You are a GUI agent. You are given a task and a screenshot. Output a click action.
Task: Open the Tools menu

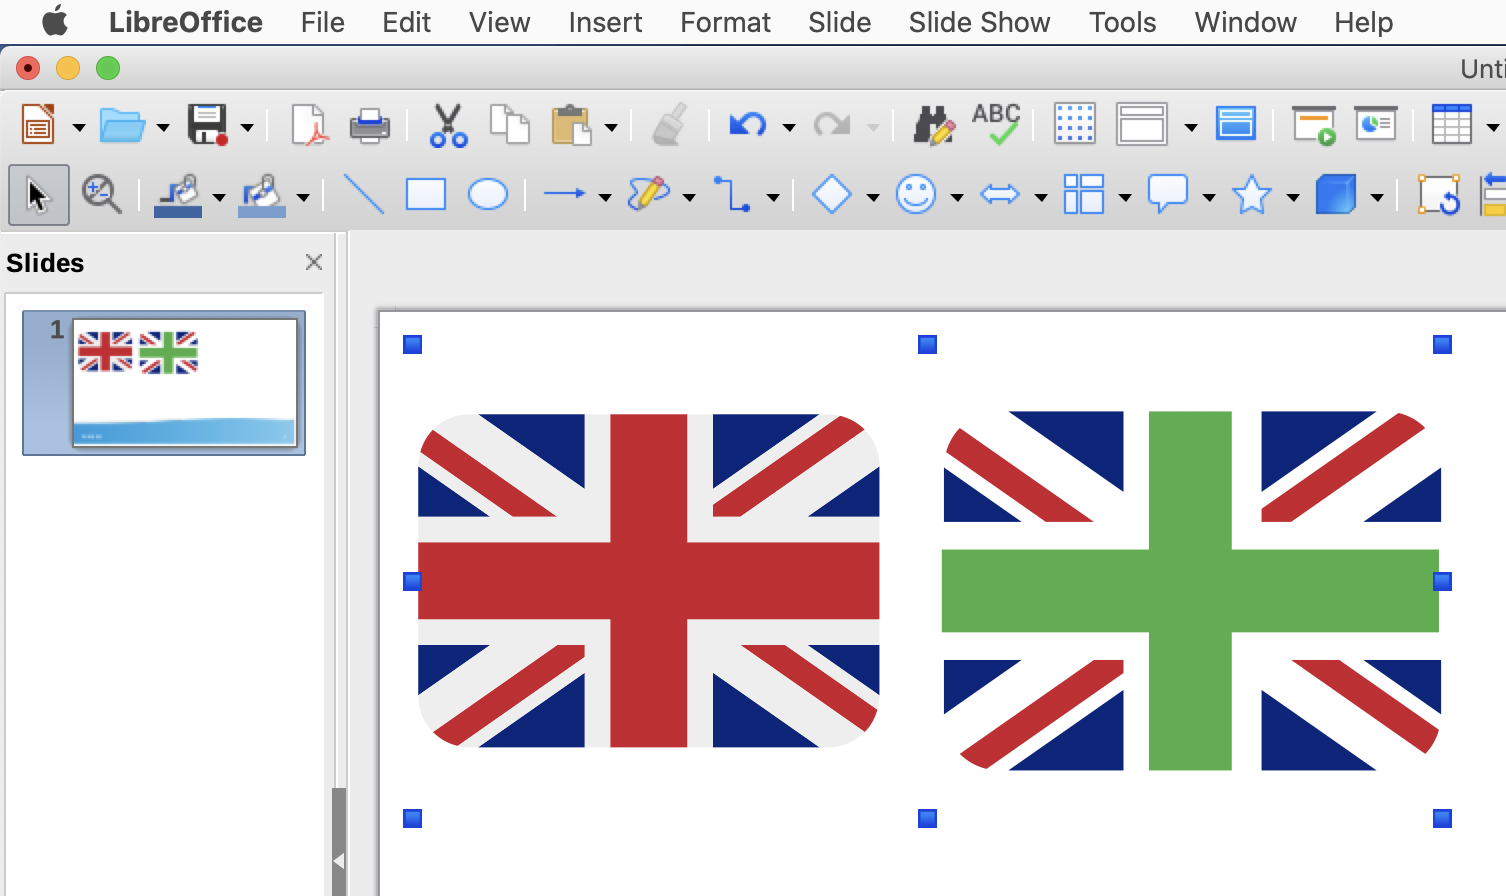click(x=1123, y=22)
